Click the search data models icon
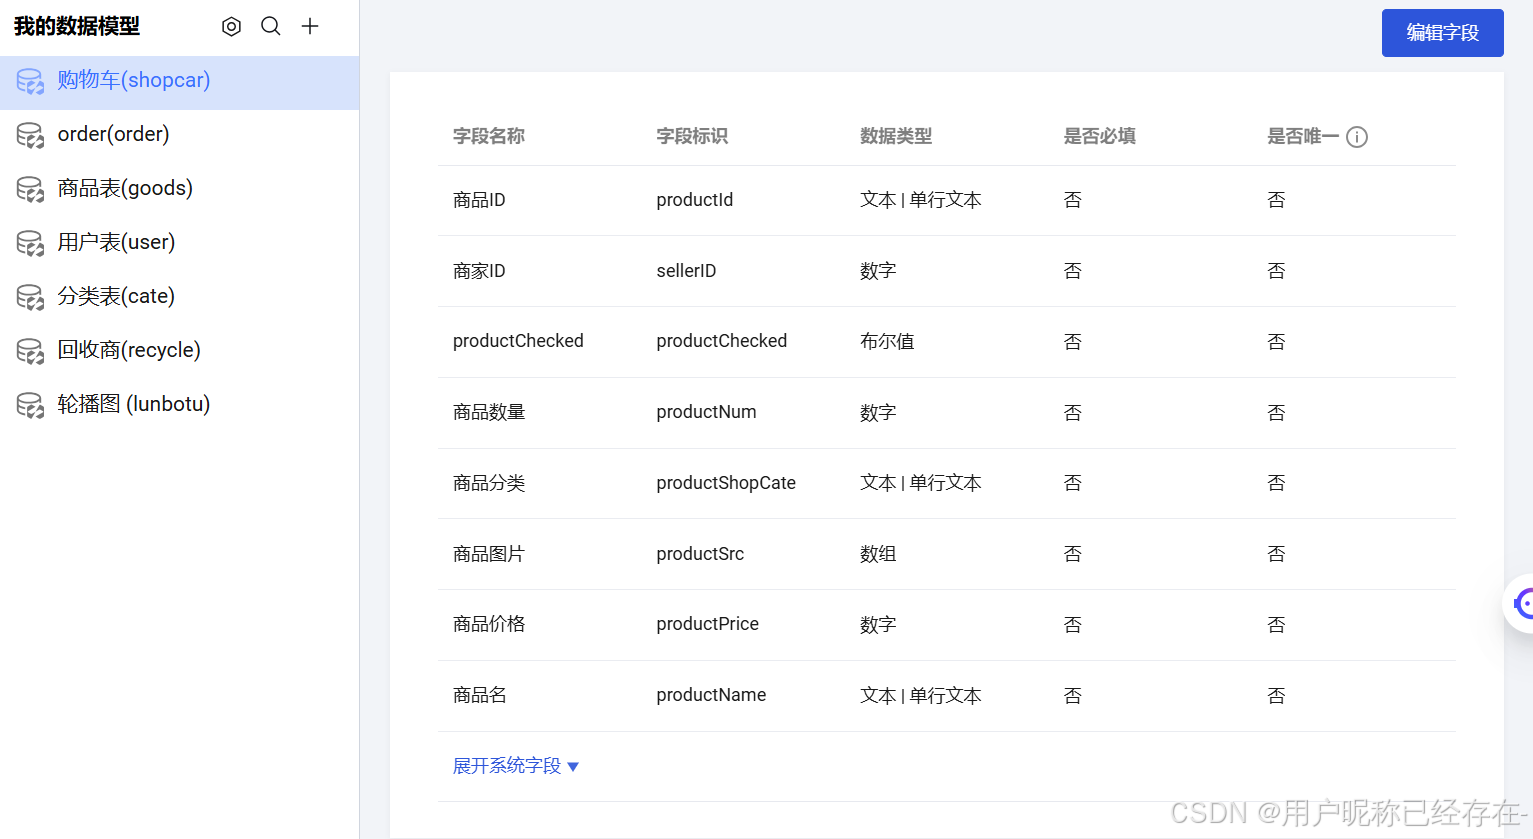This screenshot has height=839, width=1533. (271, 27)
